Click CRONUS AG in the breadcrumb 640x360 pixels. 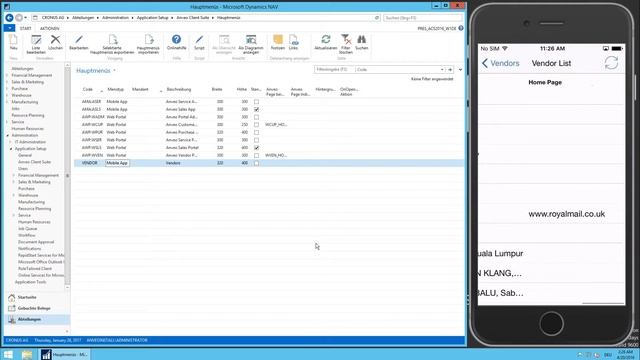click(x=53, y=18)
